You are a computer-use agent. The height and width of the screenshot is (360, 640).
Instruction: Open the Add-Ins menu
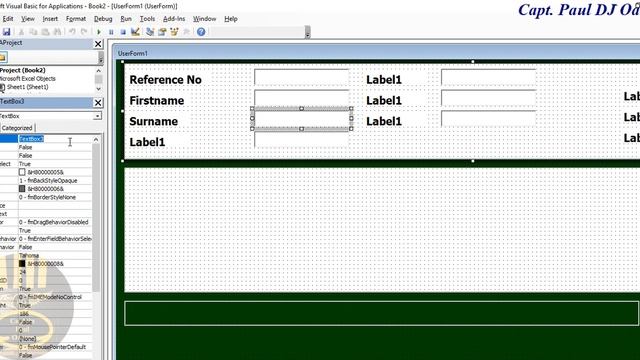click(x=174, y=19)
